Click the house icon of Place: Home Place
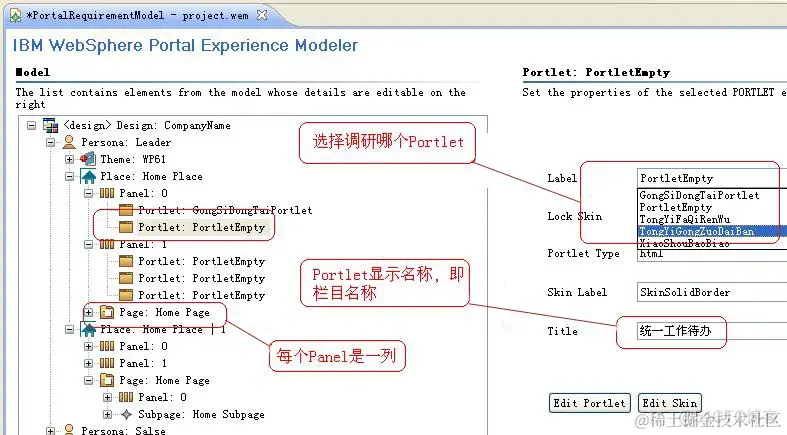The height and width of the screenshot is (435, 787). (x=88, y=177)
